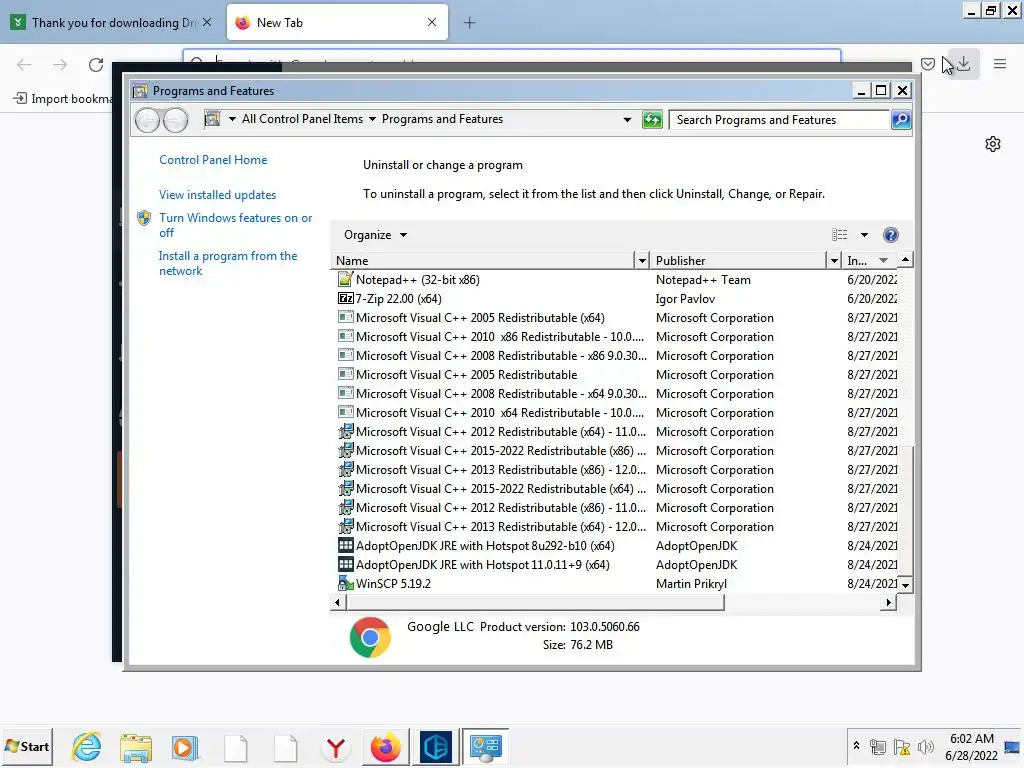The width and height of the screenshot is (1024, 768).
Task: Select Microsoft Visual C++ 2005 Redistributable (no x64) row
Action: click(x=614, y=375)
